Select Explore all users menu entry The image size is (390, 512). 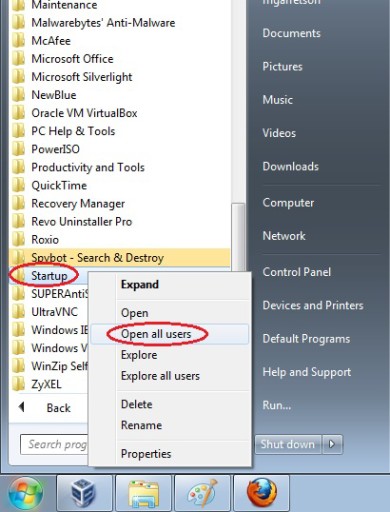tap(160, 376)
